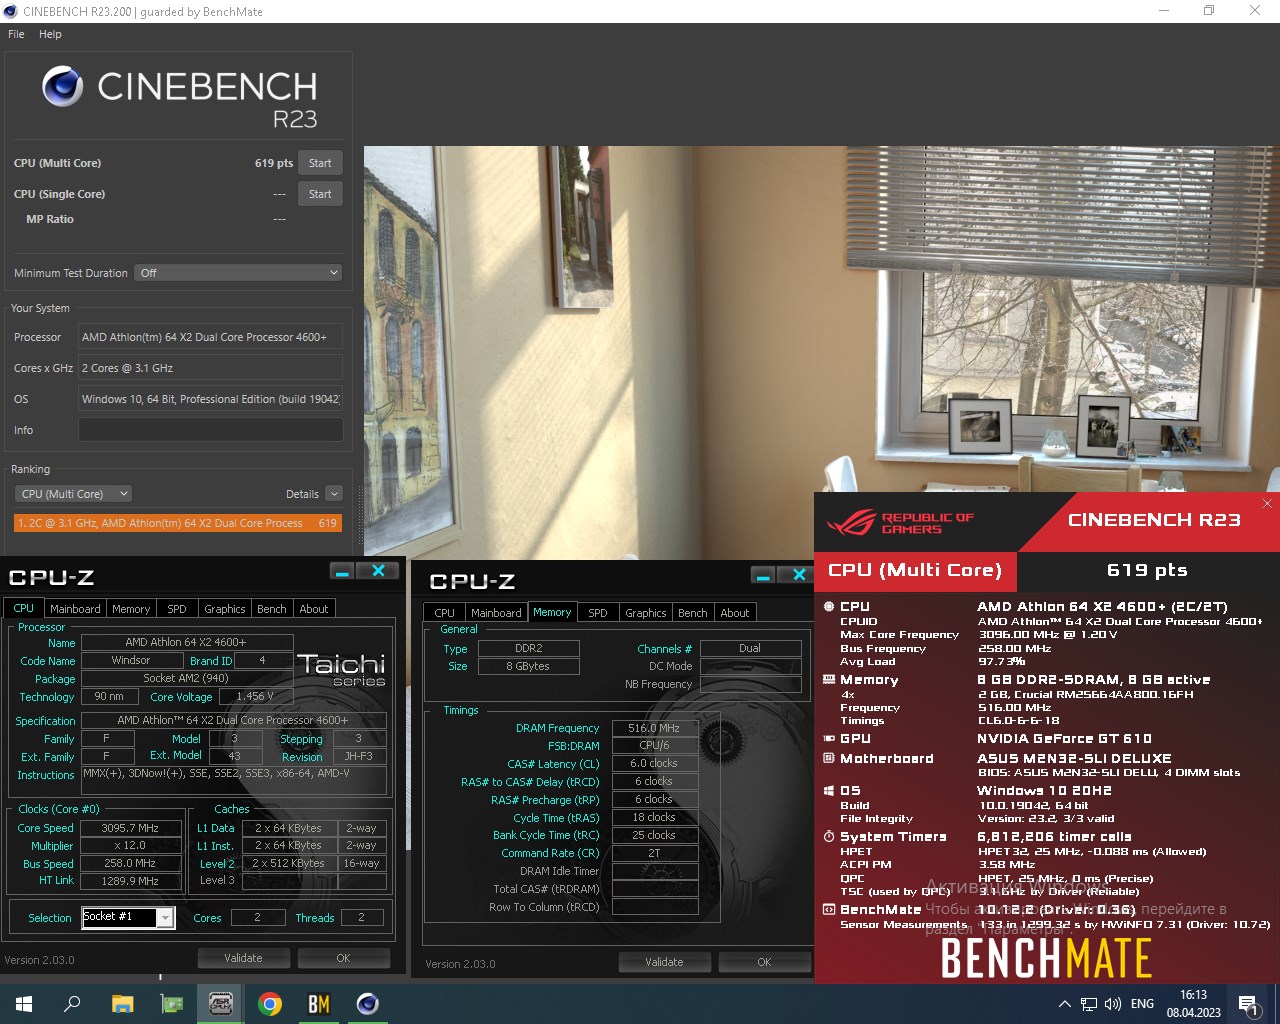
Task: Open the Help menu in Cinebench
Action: pyautogui.click(x=50, y=34)
